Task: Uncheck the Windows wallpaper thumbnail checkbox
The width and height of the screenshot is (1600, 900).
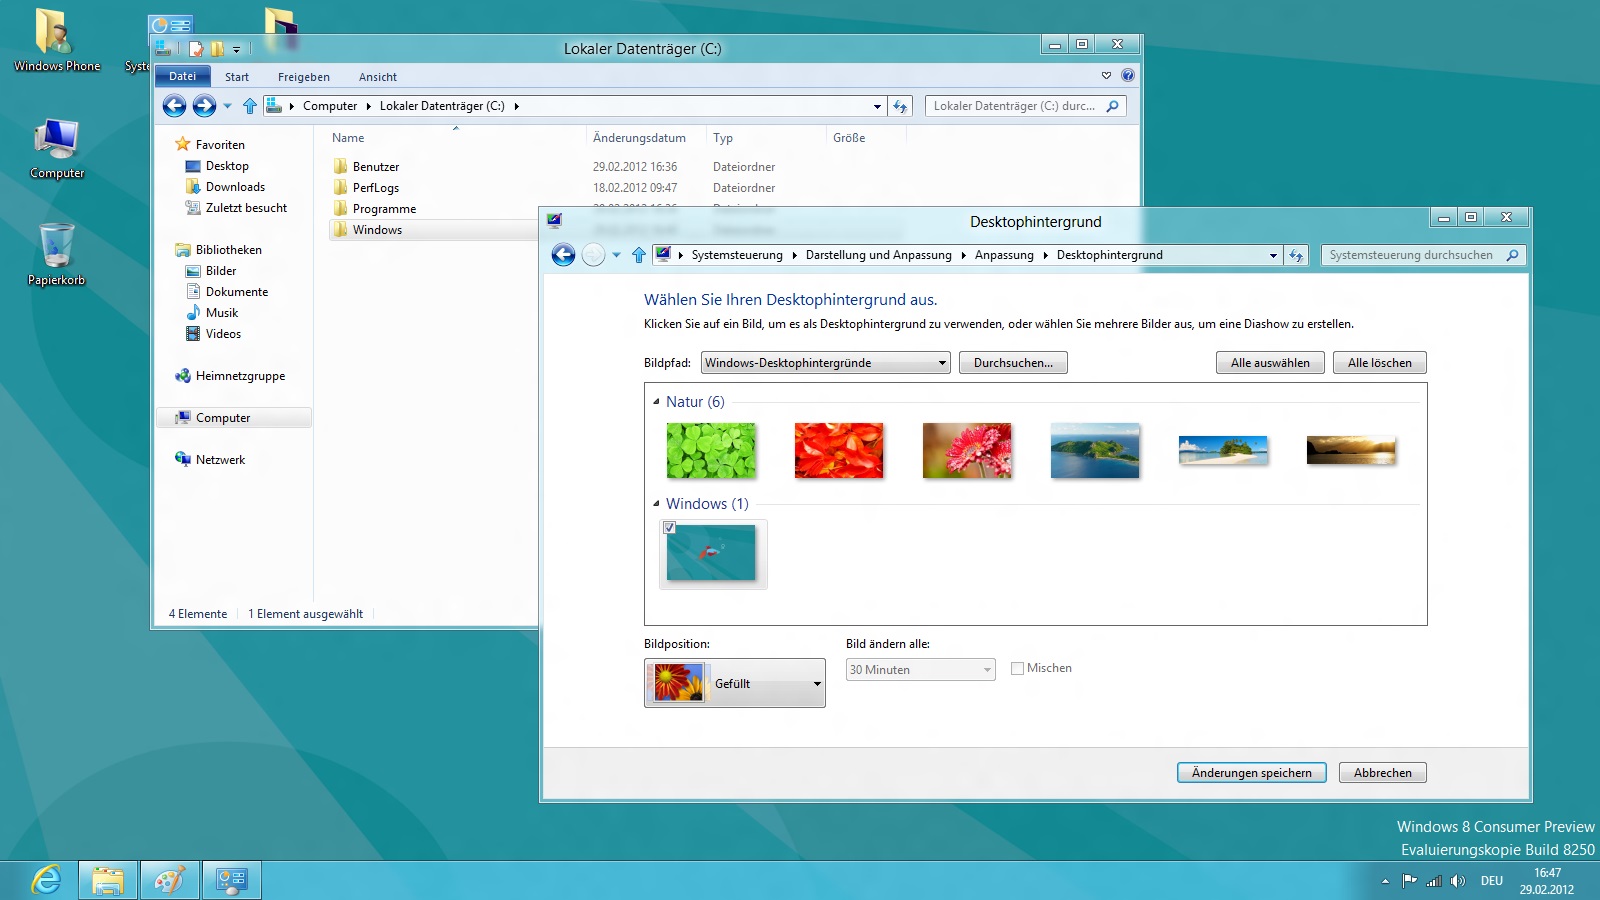Action: [670, 528]
